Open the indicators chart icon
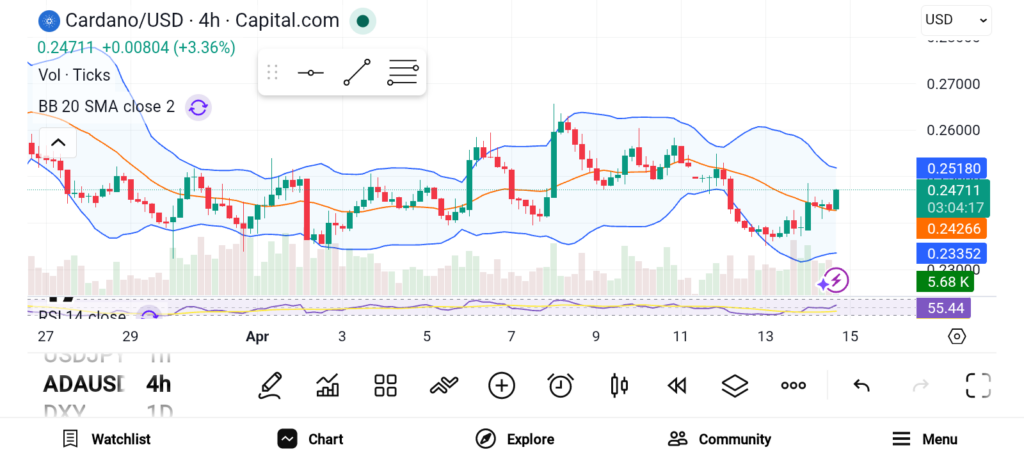This screenshot has width=1024, height=461. (x=327, y=385)
